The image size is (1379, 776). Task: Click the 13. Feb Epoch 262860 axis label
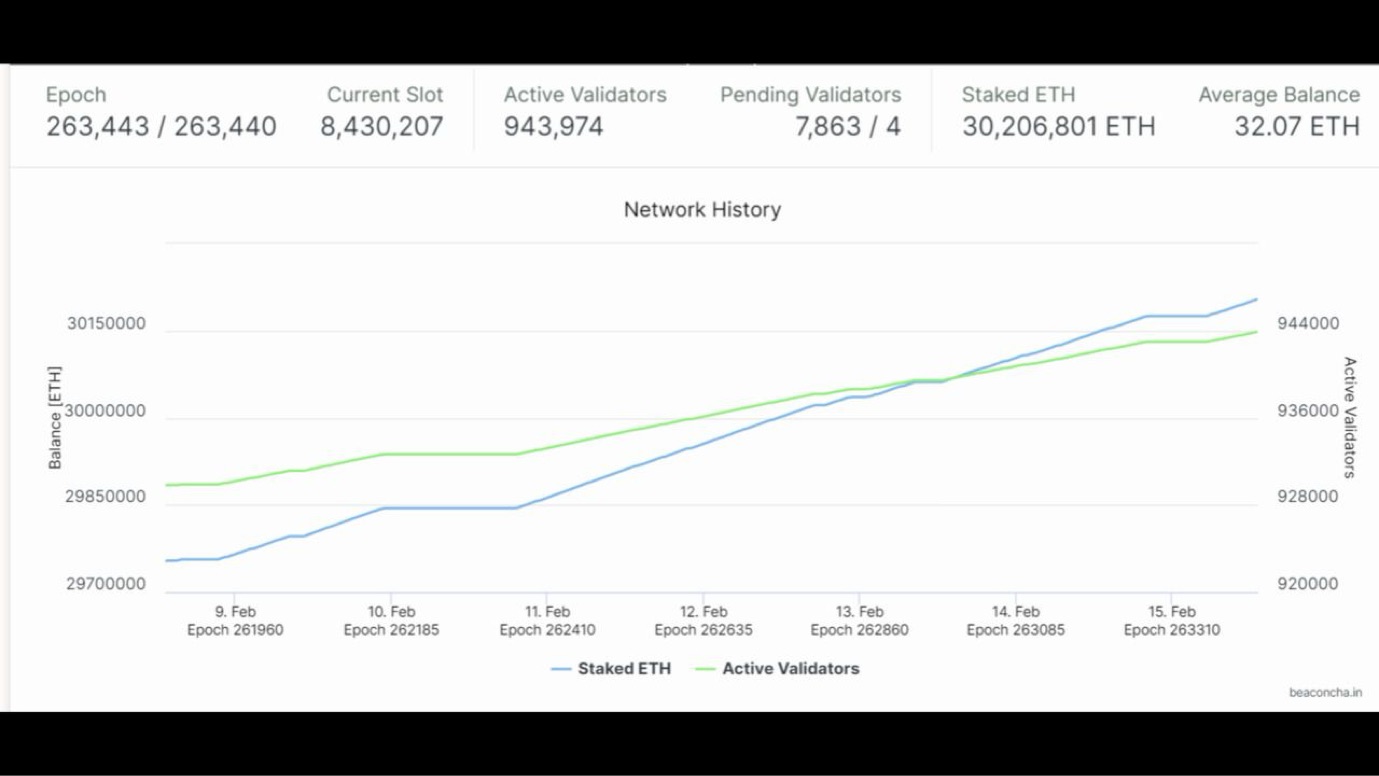[x=859, y=620]
